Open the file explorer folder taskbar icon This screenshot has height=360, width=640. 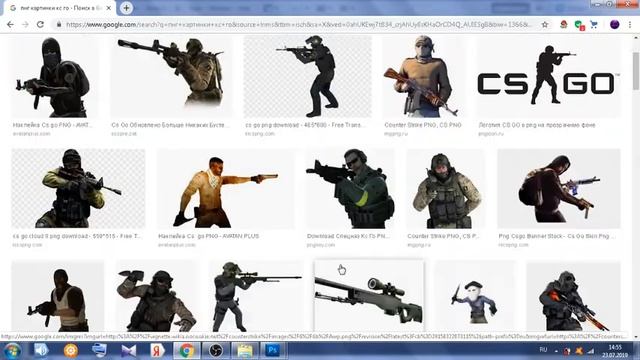pos(244,350)
